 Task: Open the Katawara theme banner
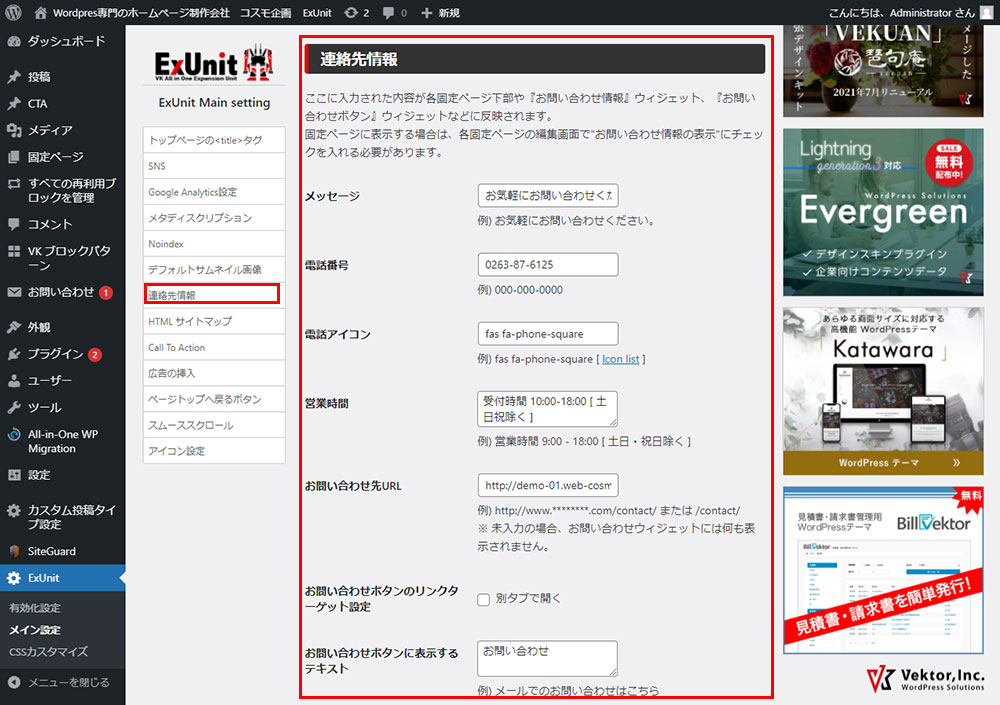(x=883, y=390)
